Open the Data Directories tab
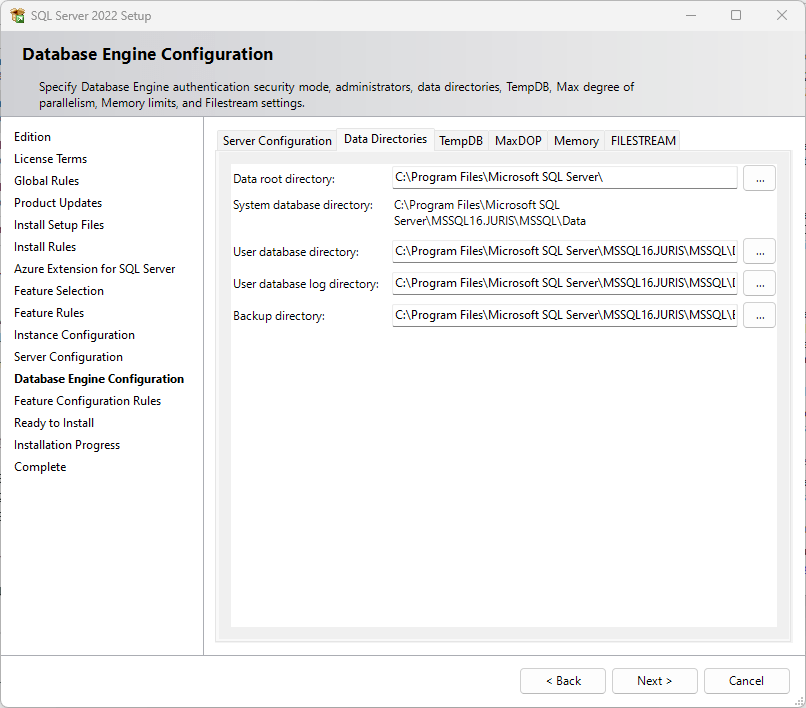This screenshot has width=806, height=708. coord(385,140)
